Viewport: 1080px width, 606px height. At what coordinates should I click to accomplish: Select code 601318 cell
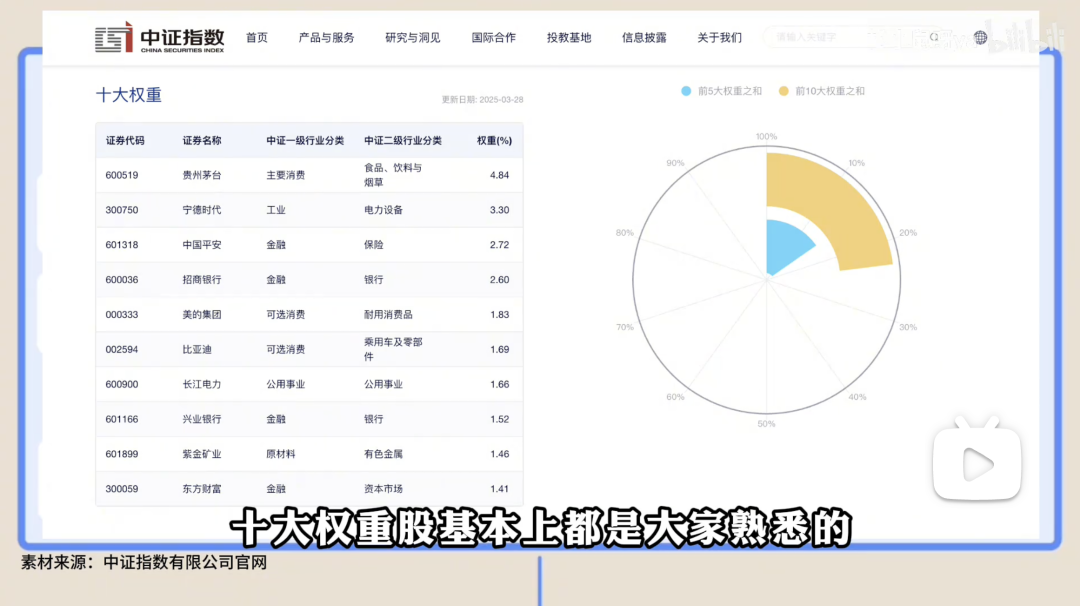pos(122,244)
